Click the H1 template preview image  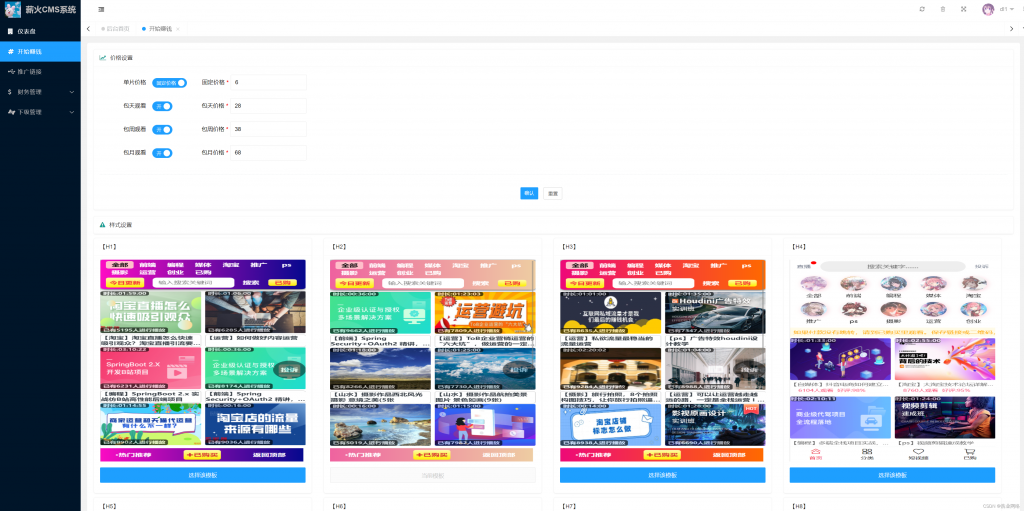[202, 361]
